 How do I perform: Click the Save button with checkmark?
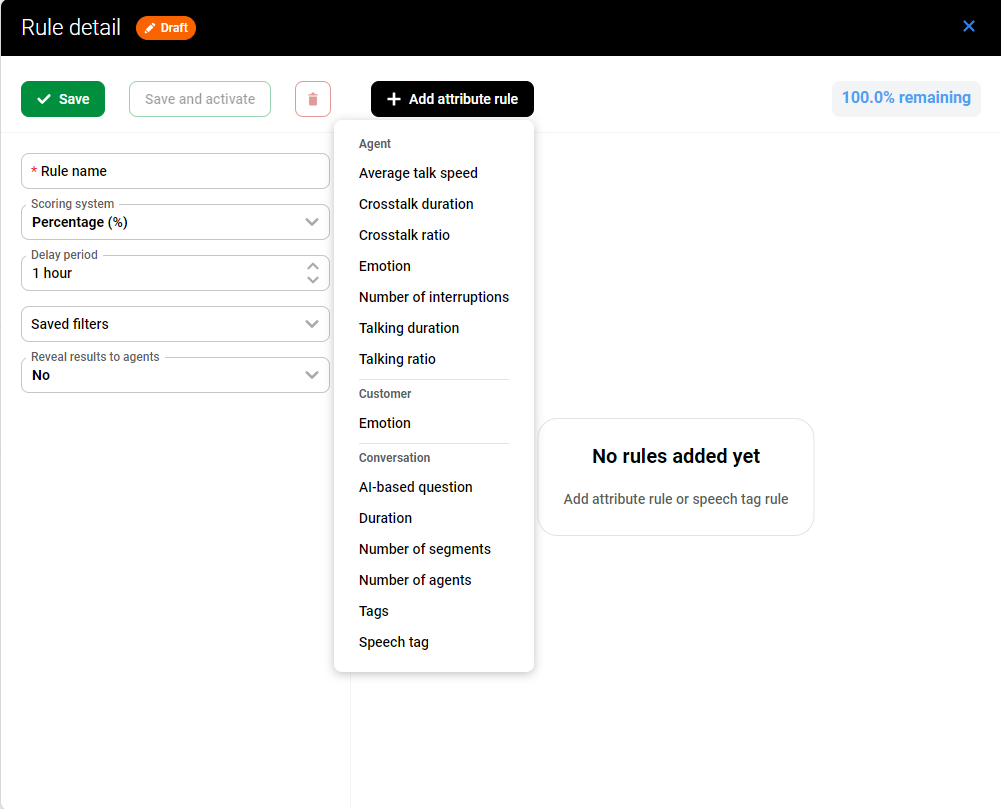[x=63, y=99]
